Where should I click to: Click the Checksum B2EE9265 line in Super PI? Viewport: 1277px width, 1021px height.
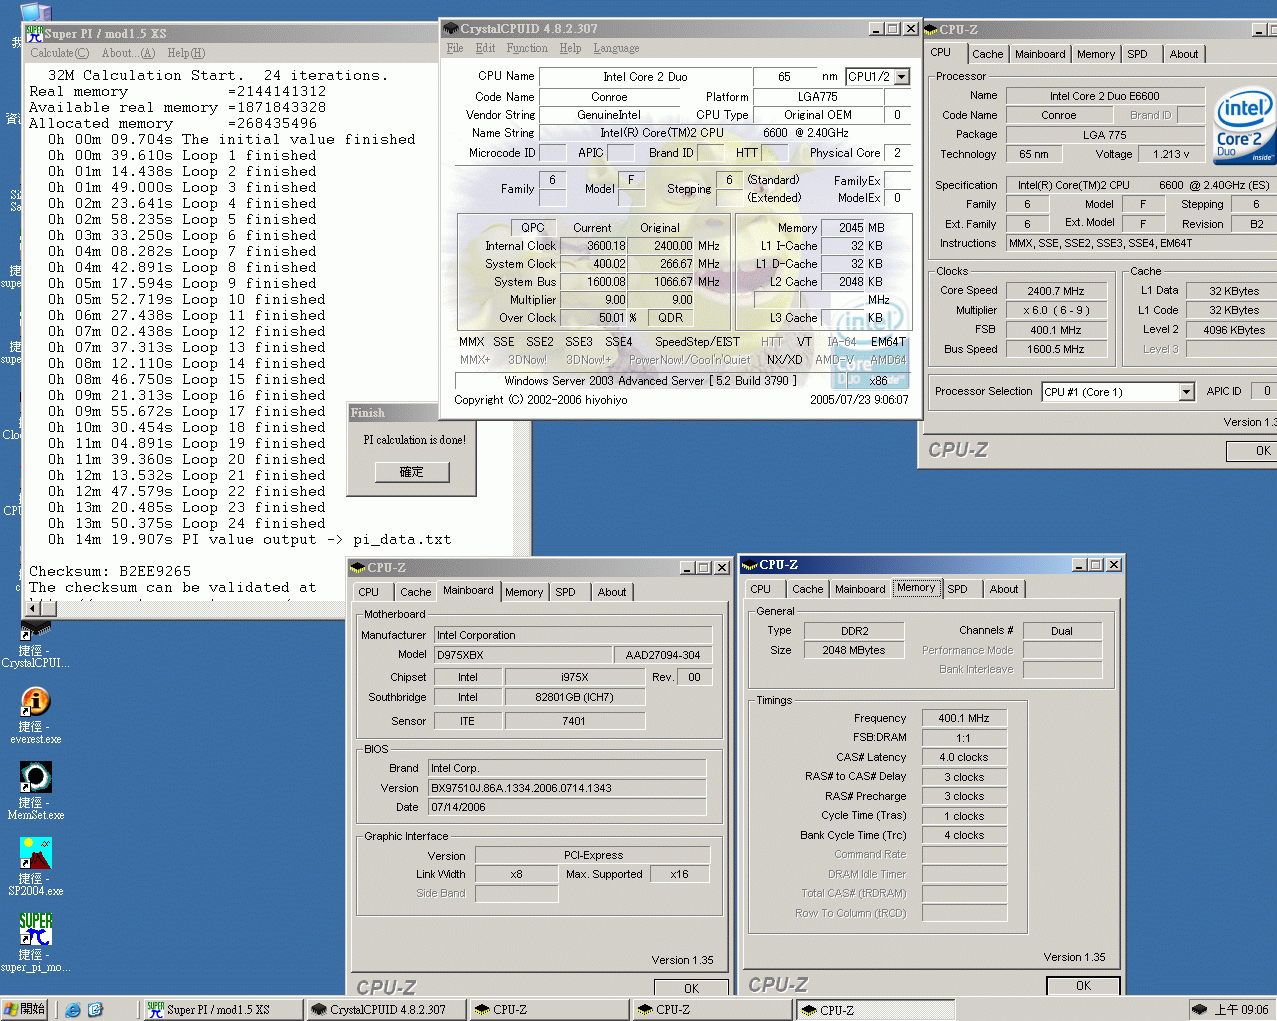tap(110, 571)
